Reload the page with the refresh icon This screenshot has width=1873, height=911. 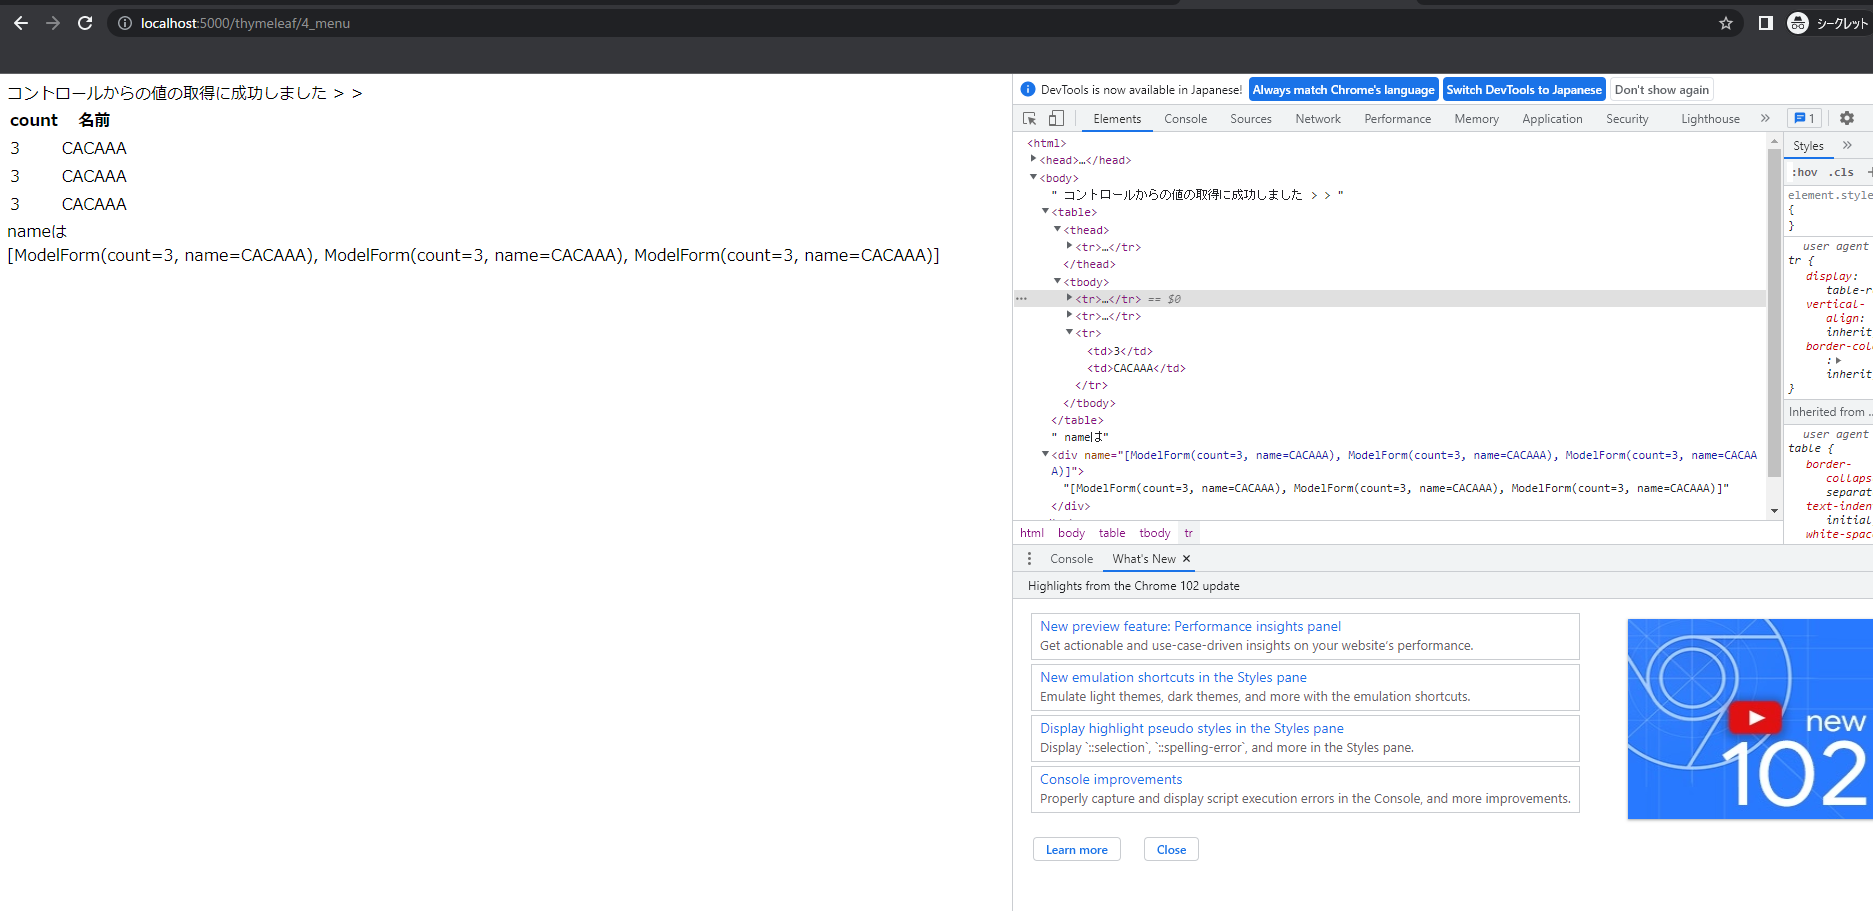point(85,22)
